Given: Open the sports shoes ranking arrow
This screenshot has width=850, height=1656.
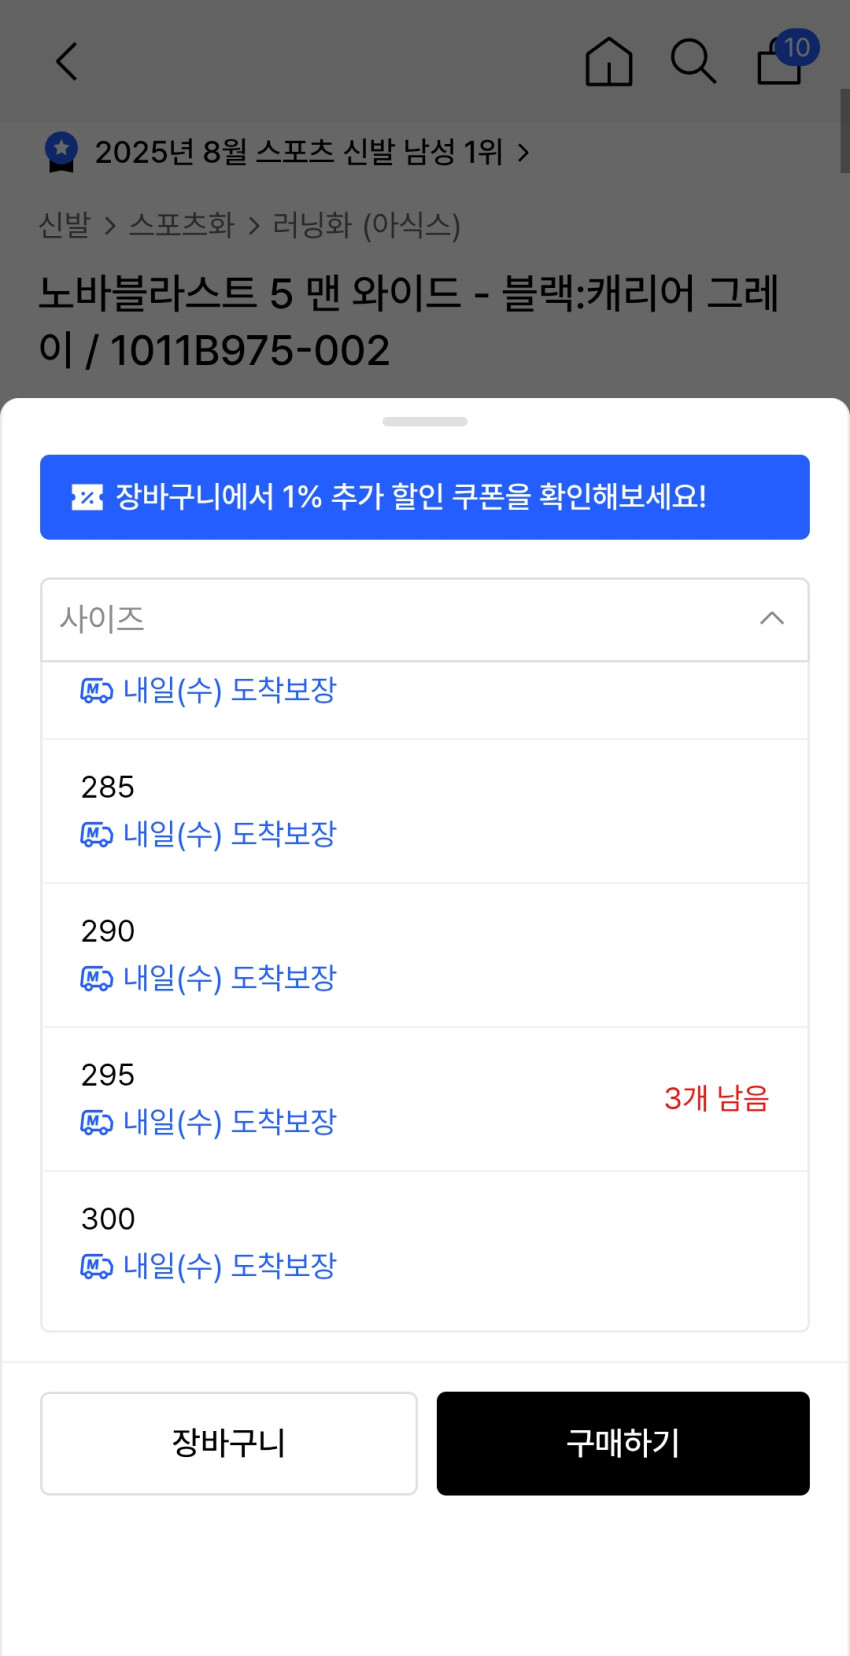Looking at the screenshot, I should (523, 153).
